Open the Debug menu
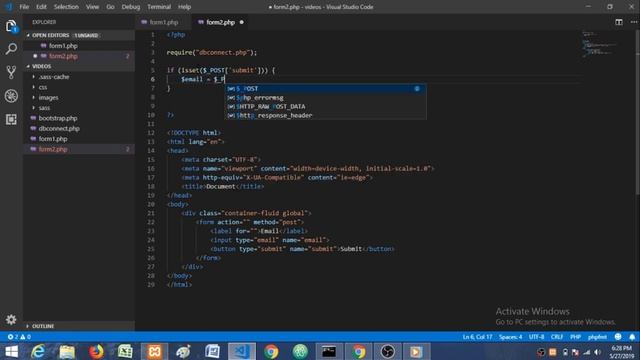The height and width of the screenshot is (360, 640). [x=131, y=7]
